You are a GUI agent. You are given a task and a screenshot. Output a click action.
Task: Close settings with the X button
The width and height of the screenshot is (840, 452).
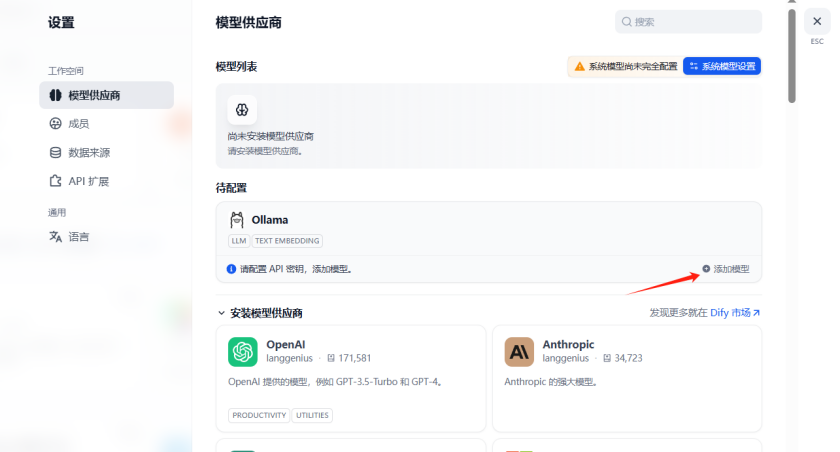pos(817,21)
